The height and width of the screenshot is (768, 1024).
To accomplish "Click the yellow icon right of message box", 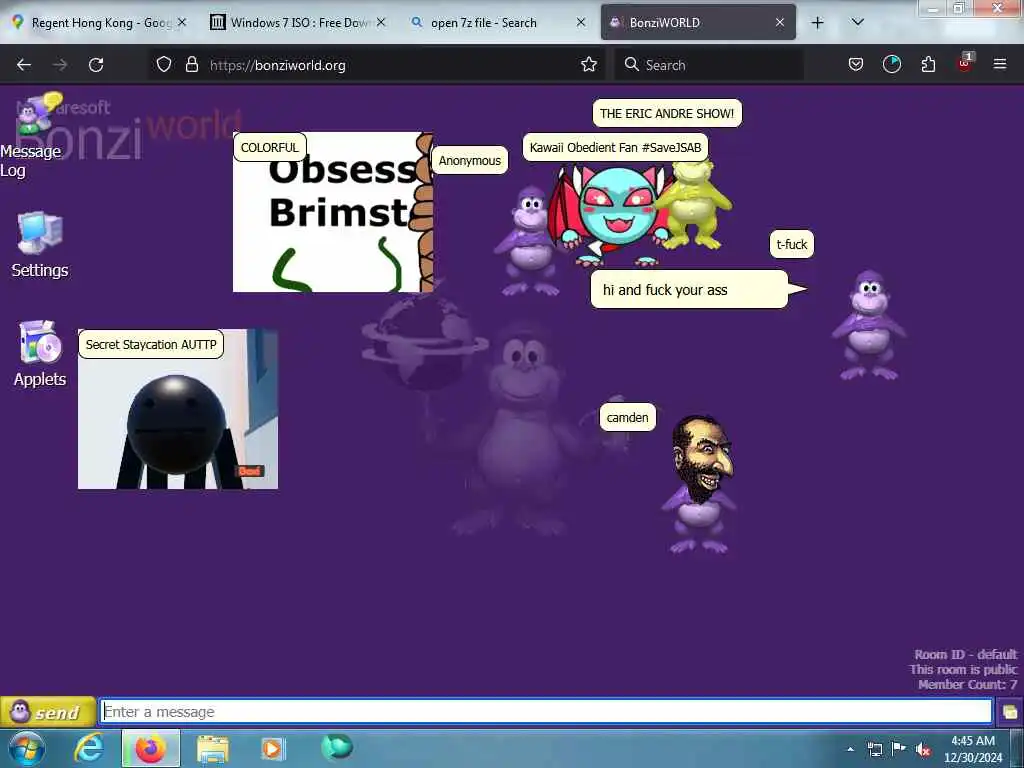I will pos(1010,711).
